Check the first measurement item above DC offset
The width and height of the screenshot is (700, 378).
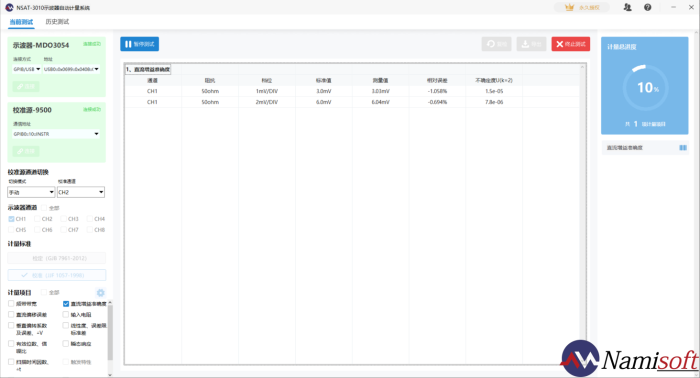(11, 303)
